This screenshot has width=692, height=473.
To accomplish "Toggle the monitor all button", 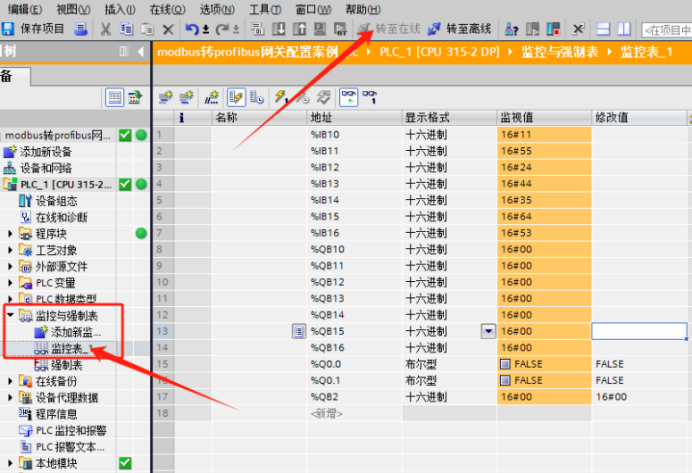I will point(348,97).
